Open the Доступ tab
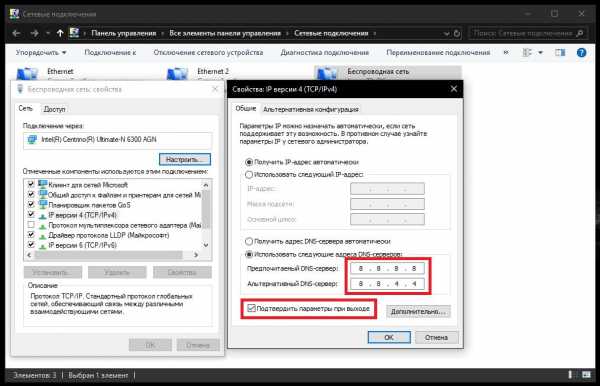The width and height of the screenshot is (600, 386). (54, 109)
